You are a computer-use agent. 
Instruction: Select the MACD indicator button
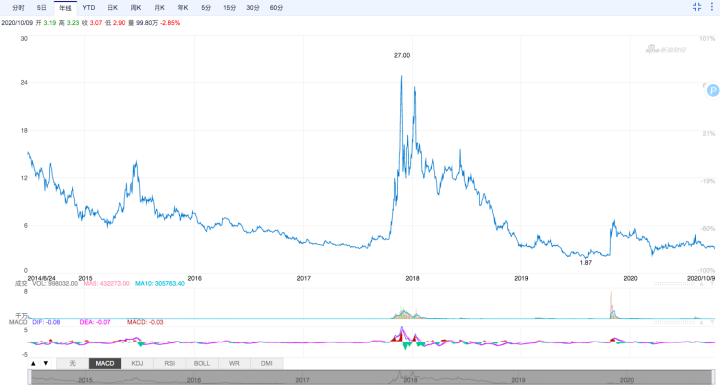click(105, 363)
